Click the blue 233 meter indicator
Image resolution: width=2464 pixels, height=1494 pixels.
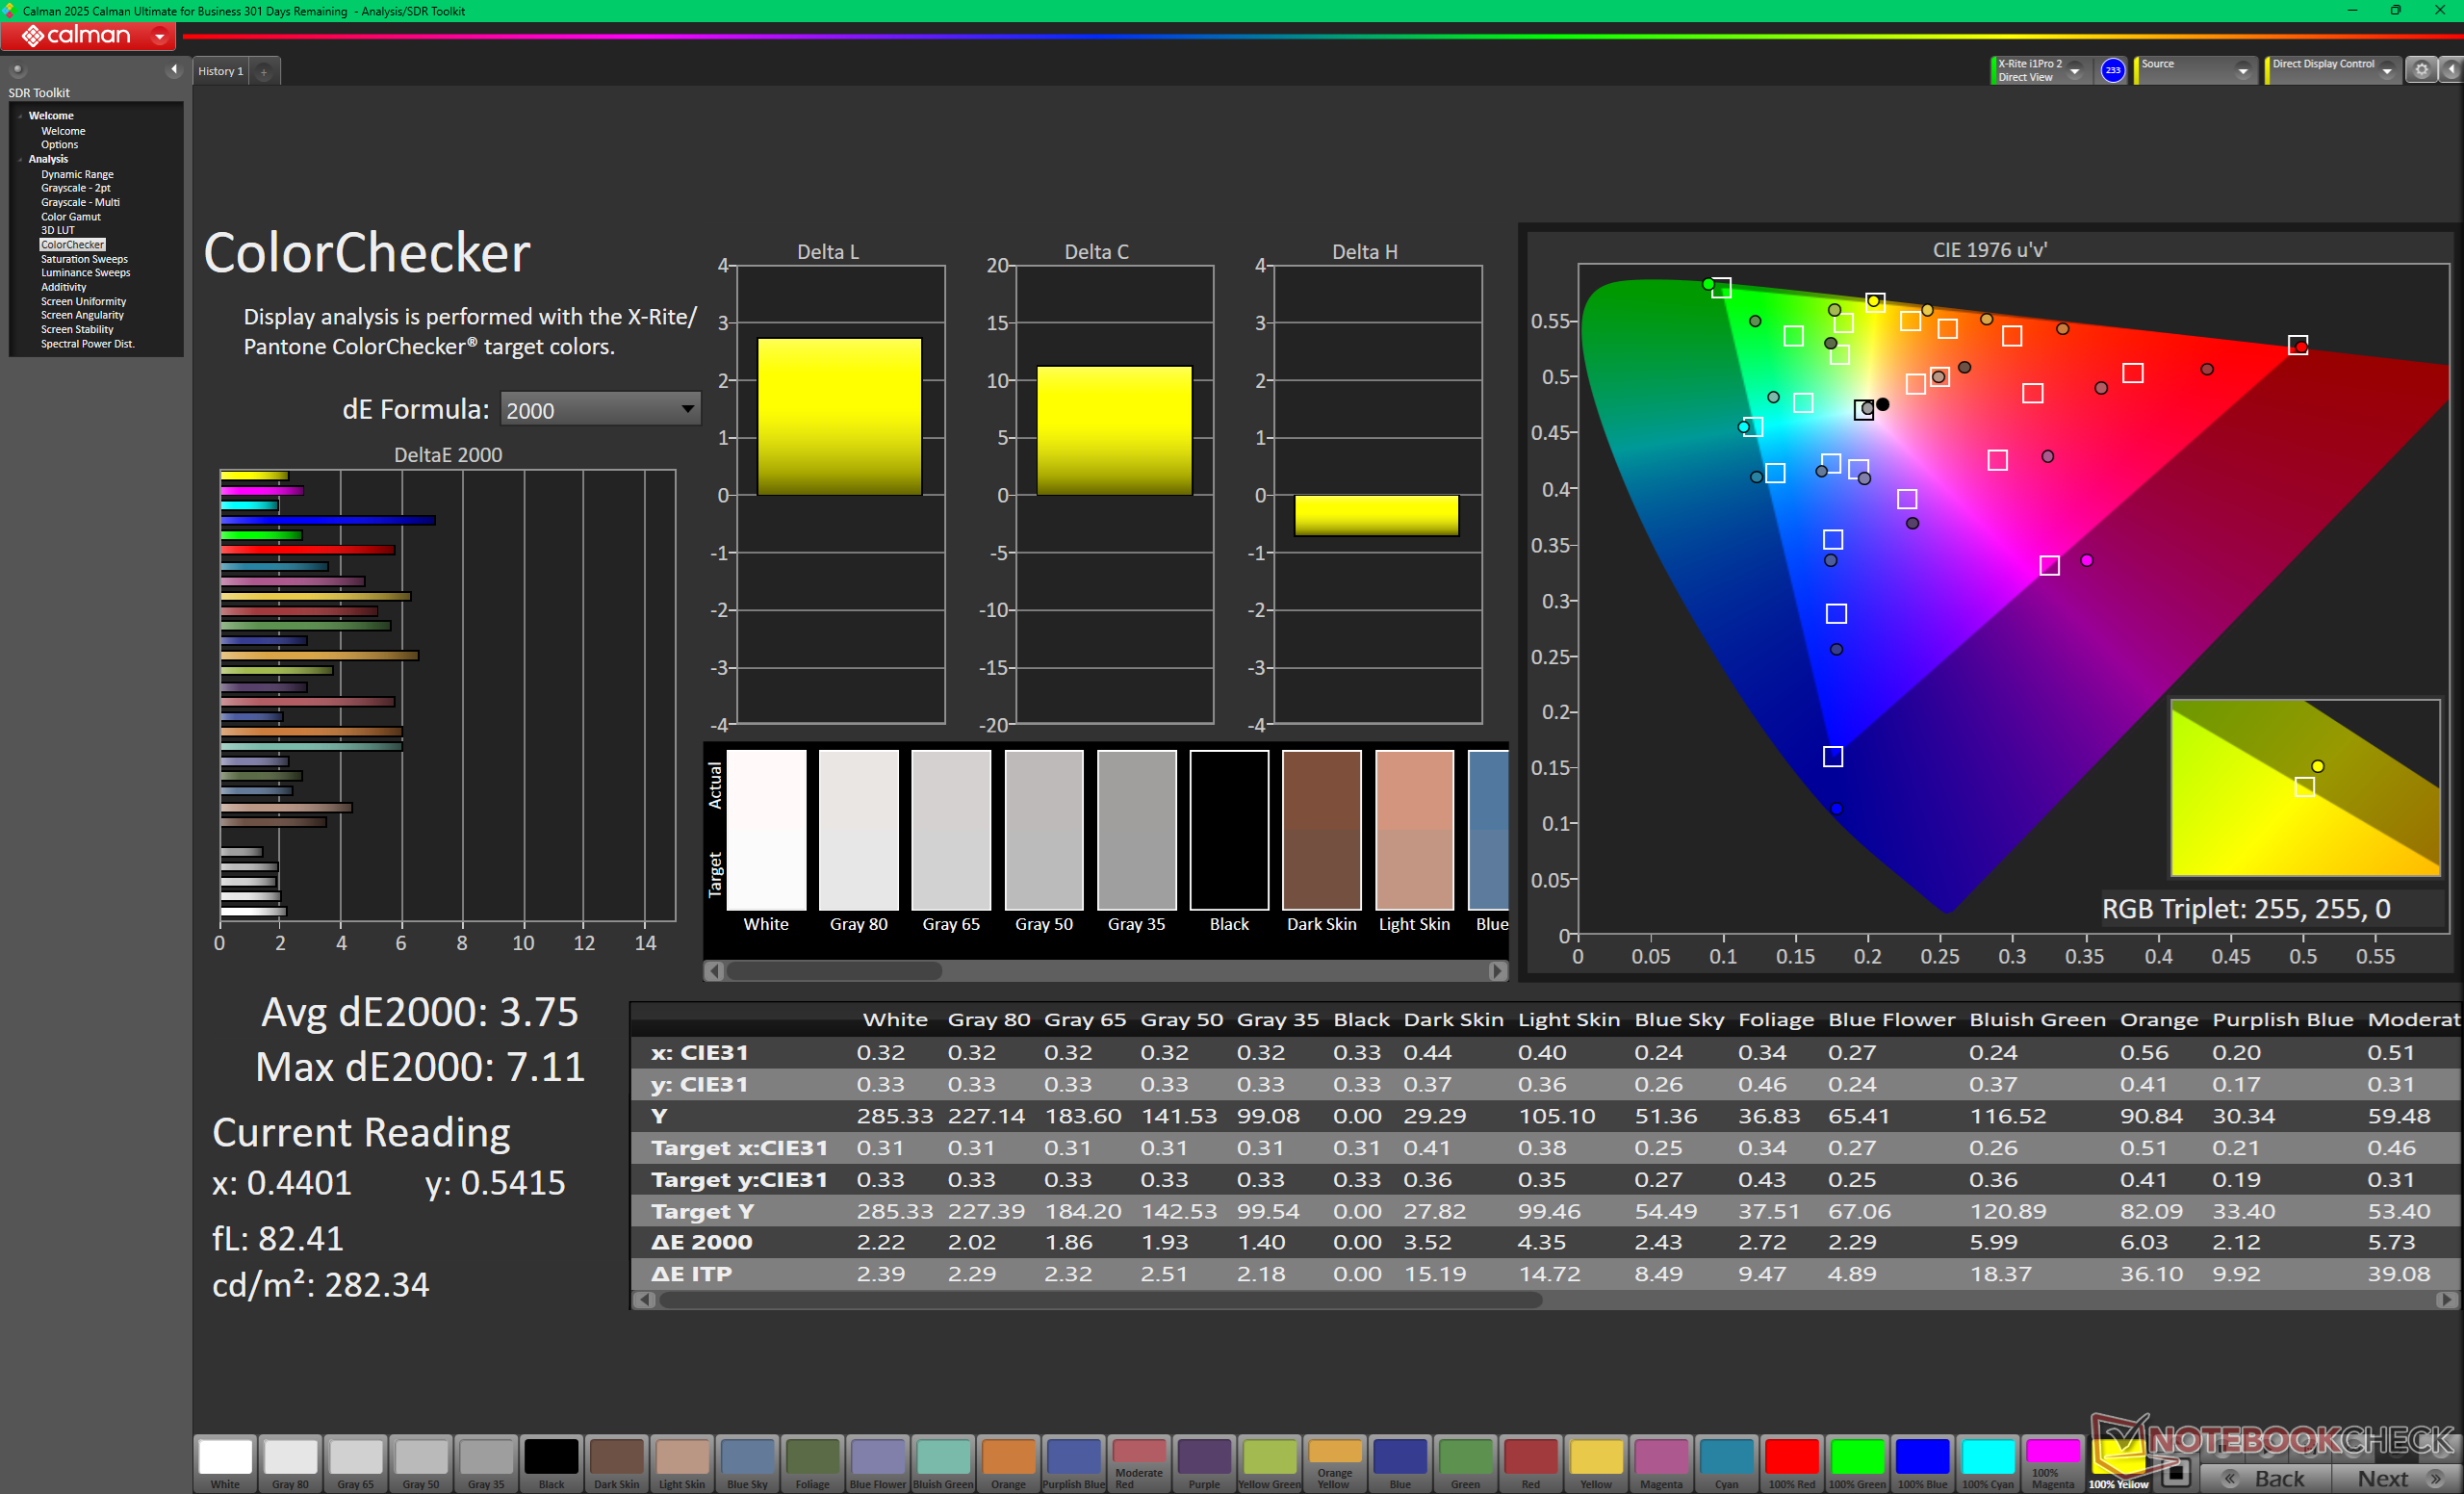tap(2112, 70)
